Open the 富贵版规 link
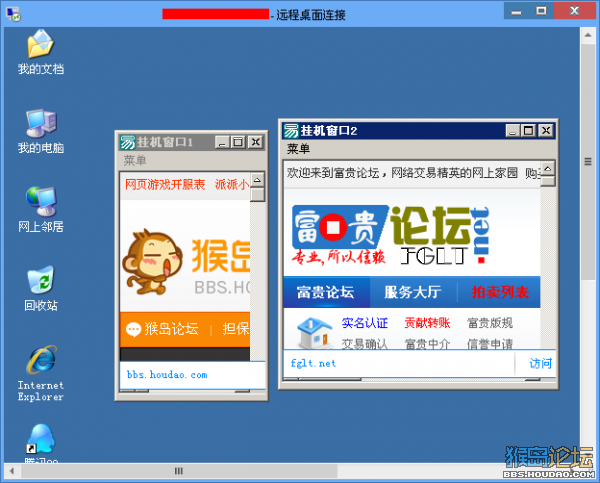Image resolution: width=600 pixels, height=483 pixels. click(490, 323)
